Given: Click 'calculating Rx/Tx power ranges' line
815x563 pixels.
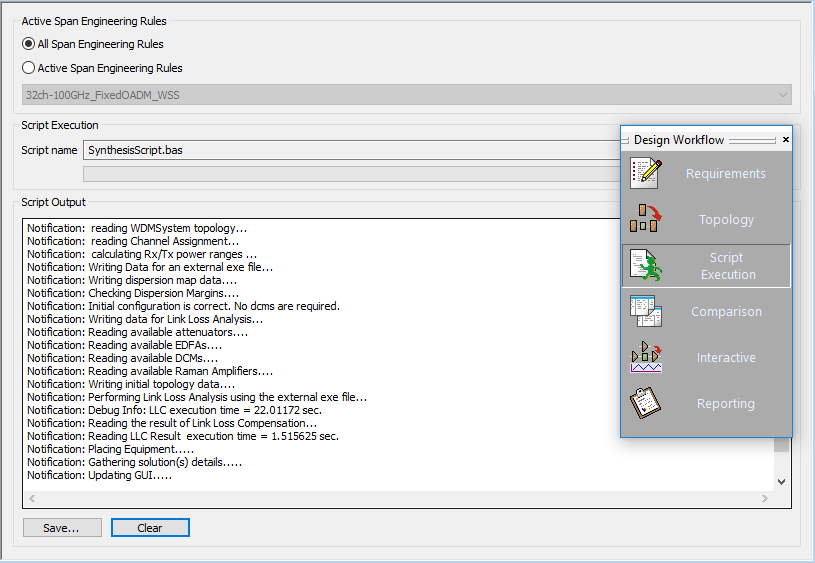Looking at the screenshot, I should click(142, 254).
